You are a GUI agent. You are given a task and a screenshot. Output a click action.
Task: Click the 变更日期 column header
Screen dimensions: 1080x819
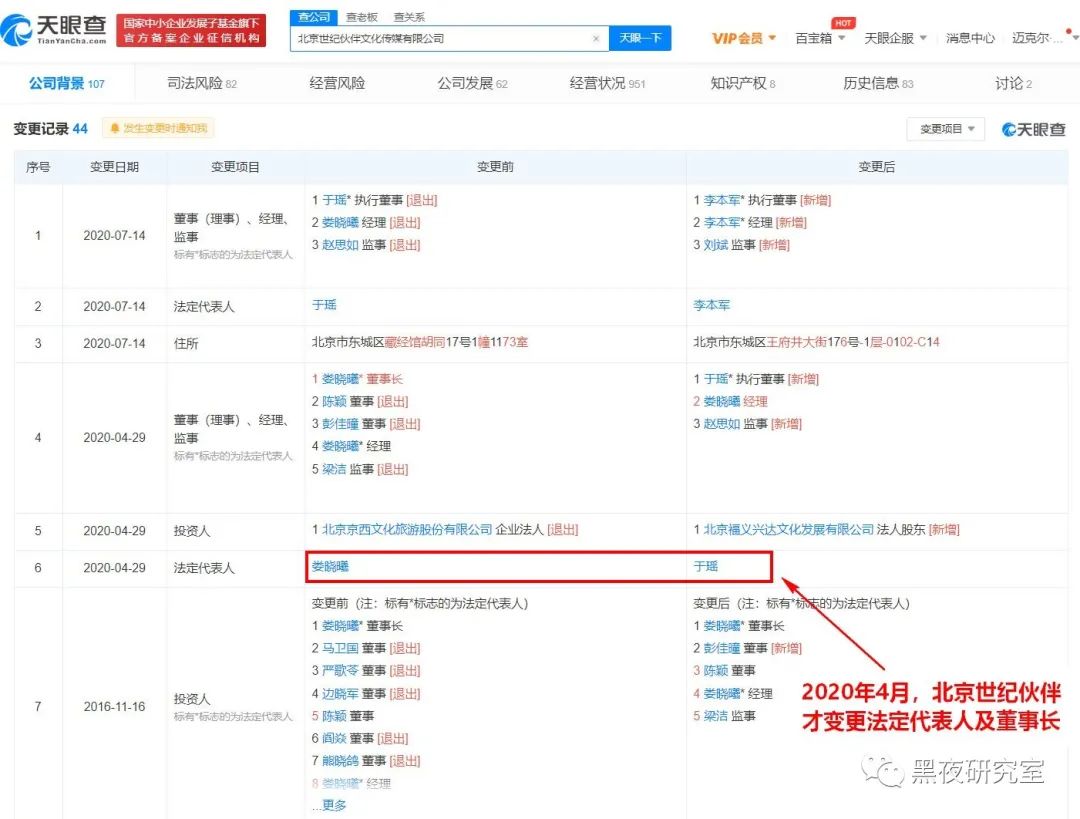tap(114, 167)
